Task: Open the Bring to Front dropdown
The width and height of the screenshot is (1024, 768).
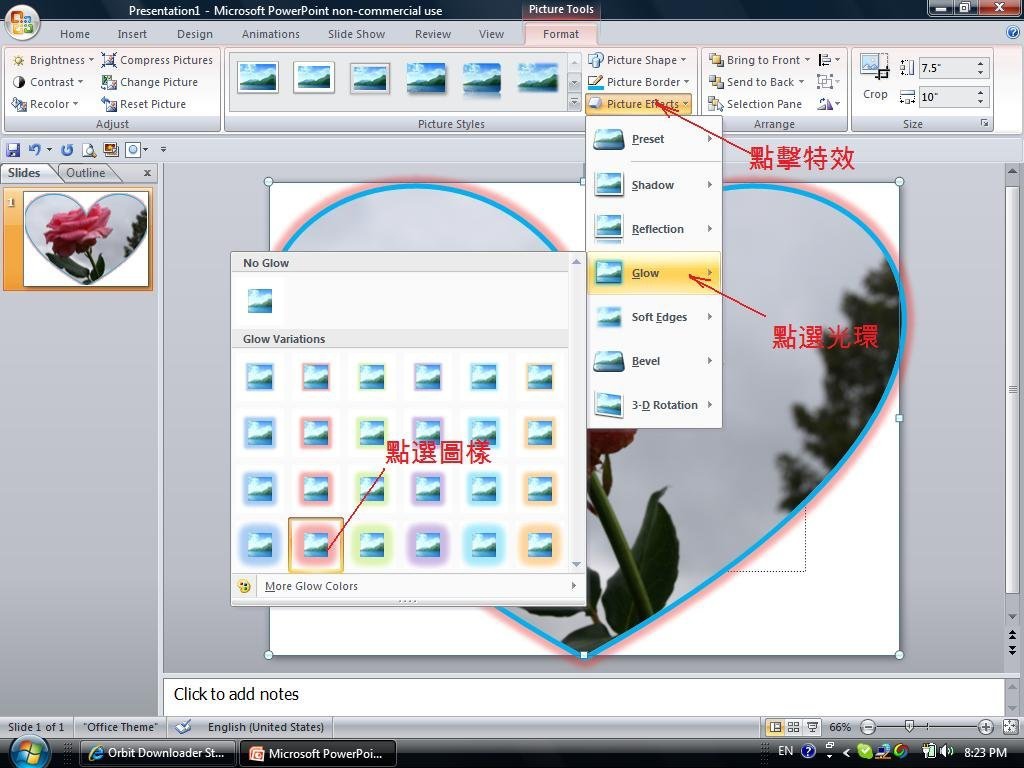Action: click(759, 60)
